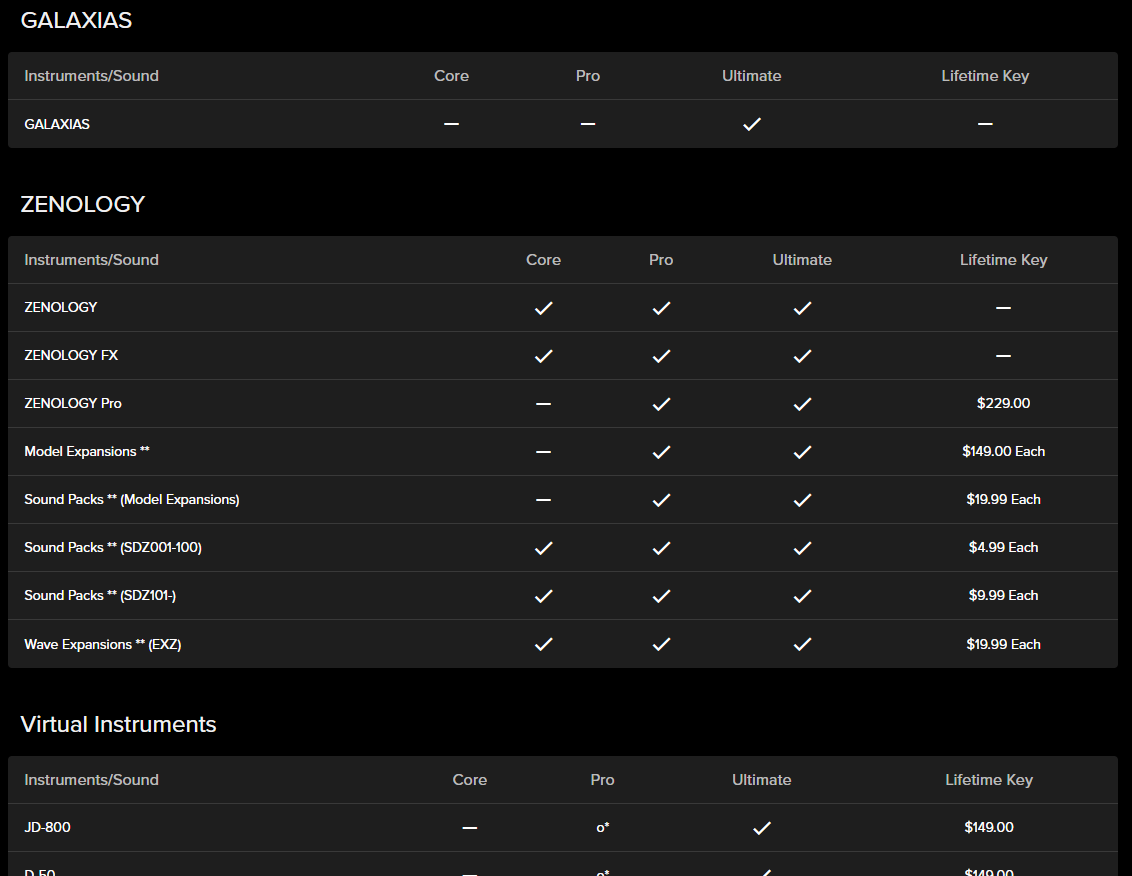Viewport: 1132px width, 876px height.
Task: Click the Pro dash in GALAXIAS row
Action: pos(588,124)
